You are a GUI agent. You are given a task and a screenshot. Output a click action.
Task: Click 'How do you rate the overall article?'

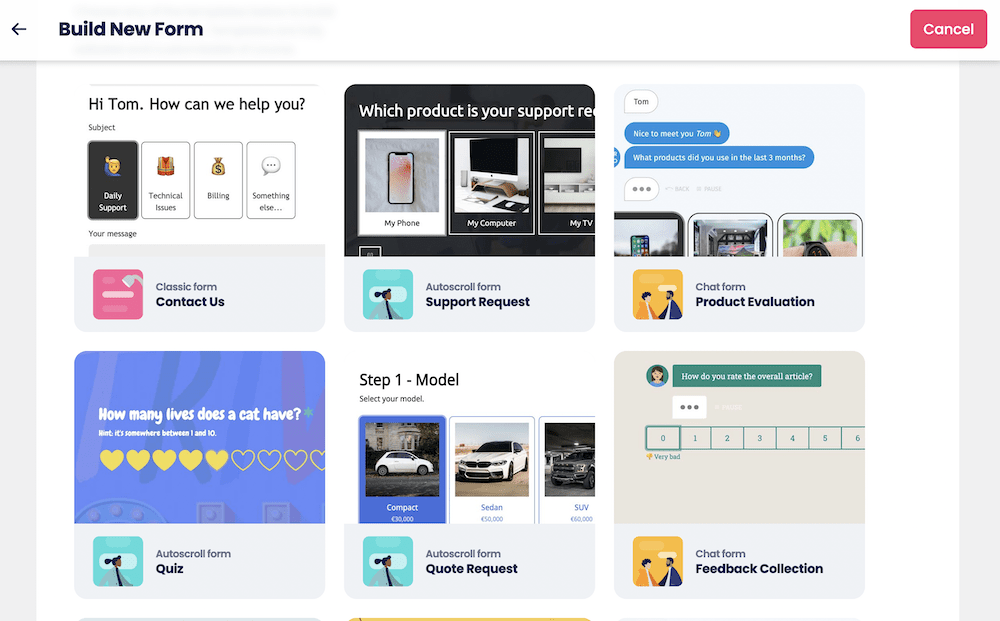[747, 376]
